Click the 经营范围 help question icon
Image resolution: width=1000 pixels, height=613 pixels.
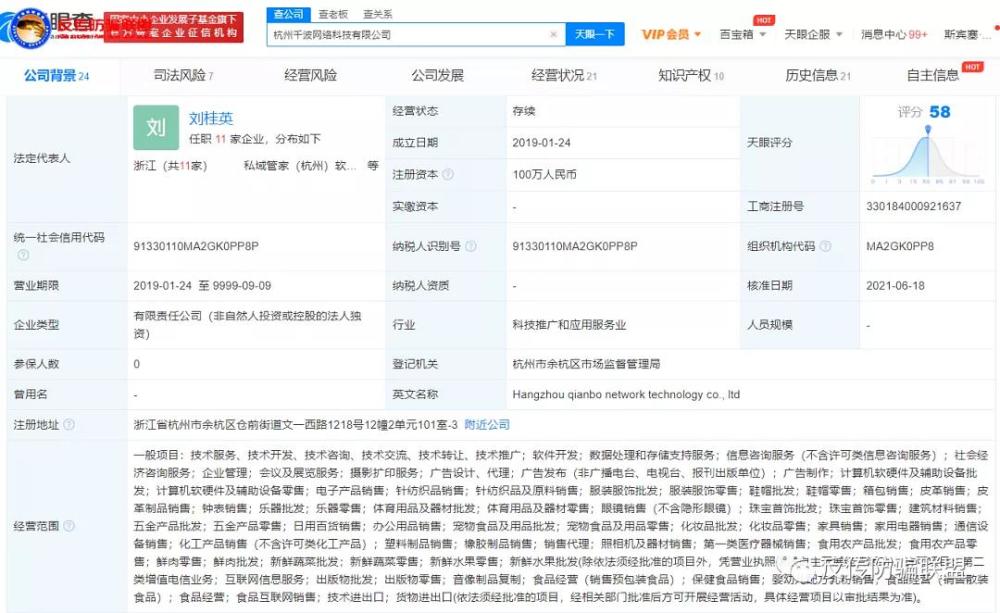[x=69, y=526]
